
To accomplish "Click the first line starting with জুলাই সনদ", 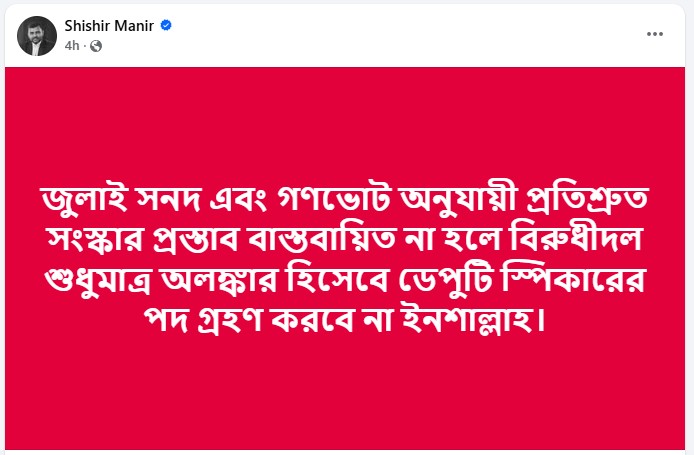I will (x=346, y=198).
